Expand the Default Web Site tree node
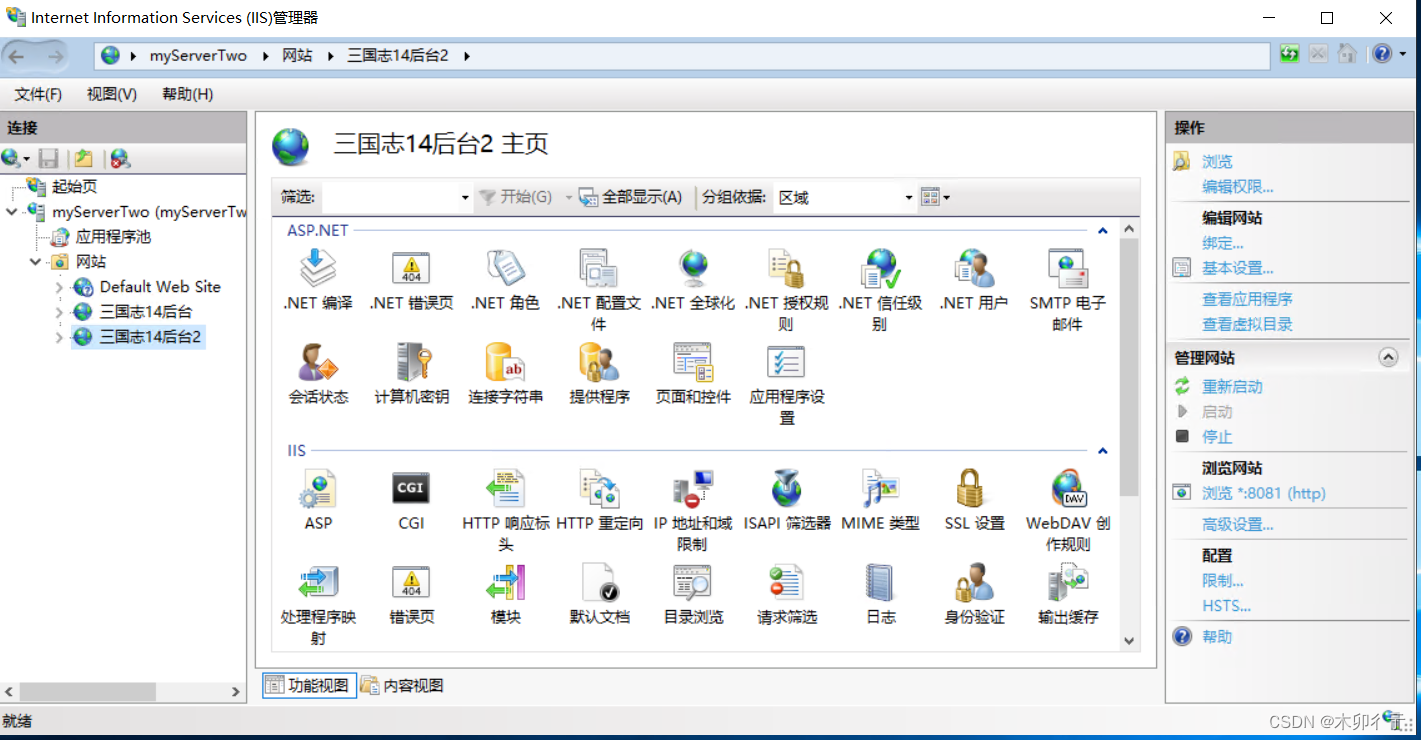 tap(60, 287)
